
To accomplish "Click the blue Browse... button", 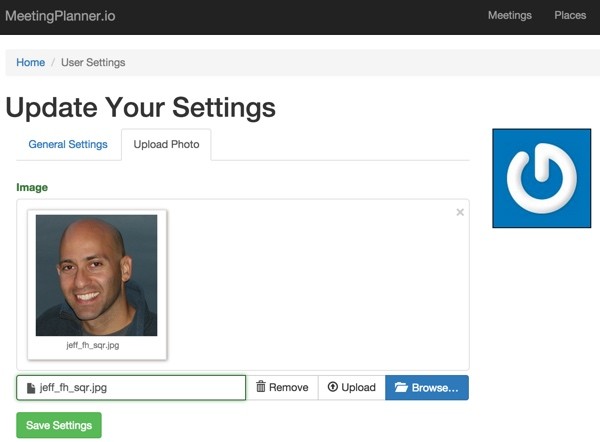I will click(427, 387).
